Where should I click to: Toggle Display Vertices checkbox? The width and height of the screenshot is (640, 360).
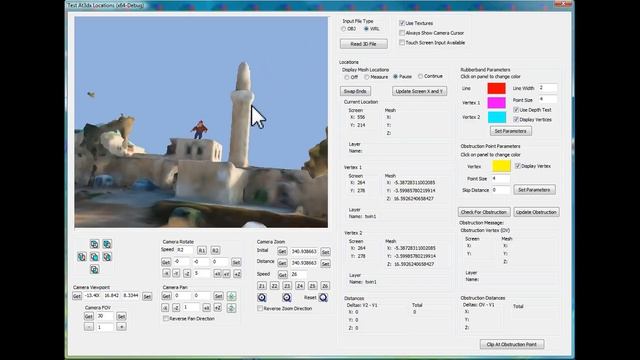(x=516, y=120)
